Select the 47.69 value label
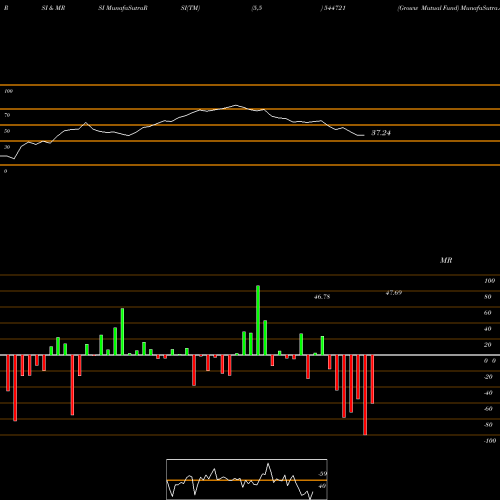Image resolution: width=500 pixels, height=500 pixels. pos(394,293)
